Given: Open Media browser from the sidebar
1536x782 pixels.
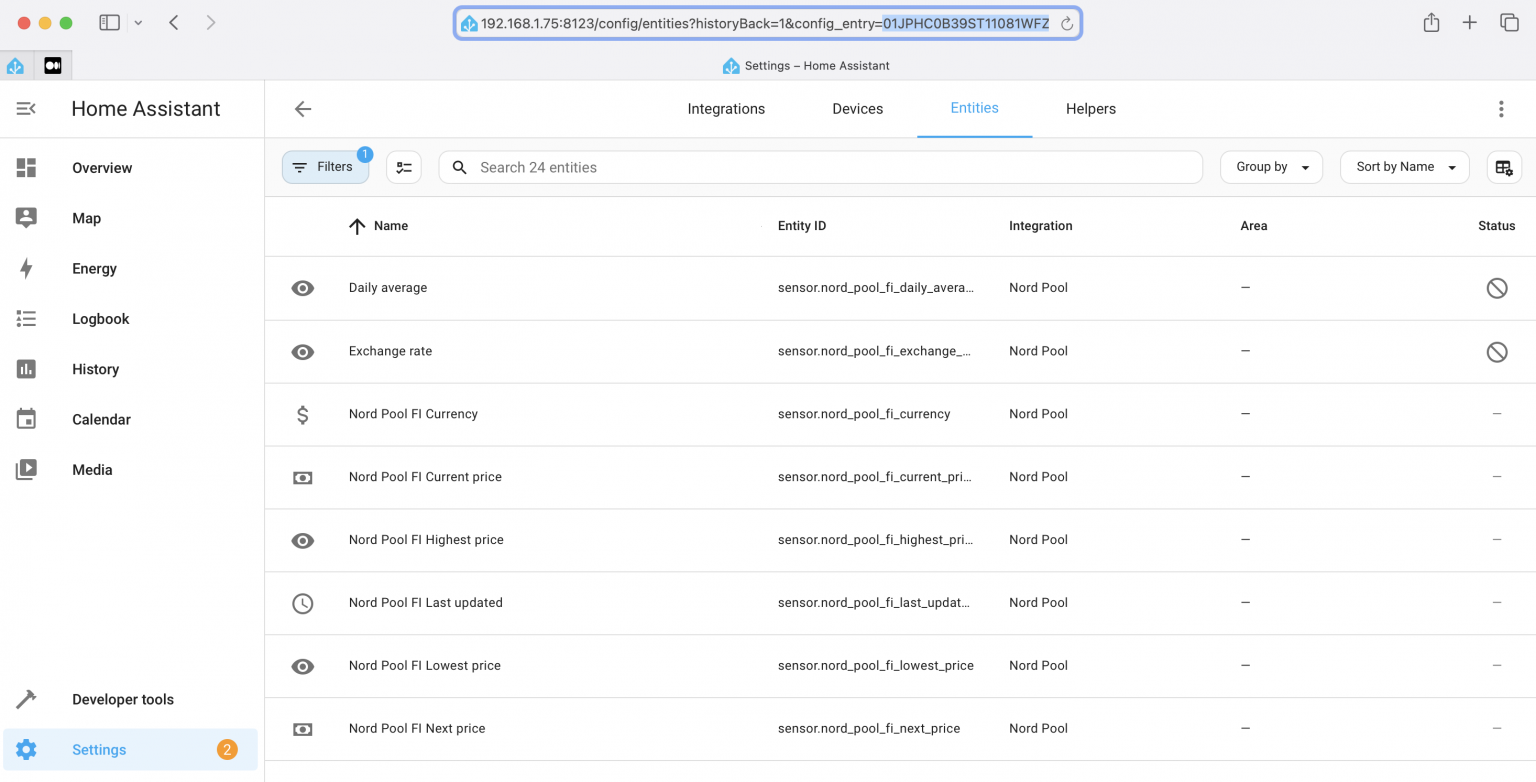Looking at the screenshot, I should point(92,469).
